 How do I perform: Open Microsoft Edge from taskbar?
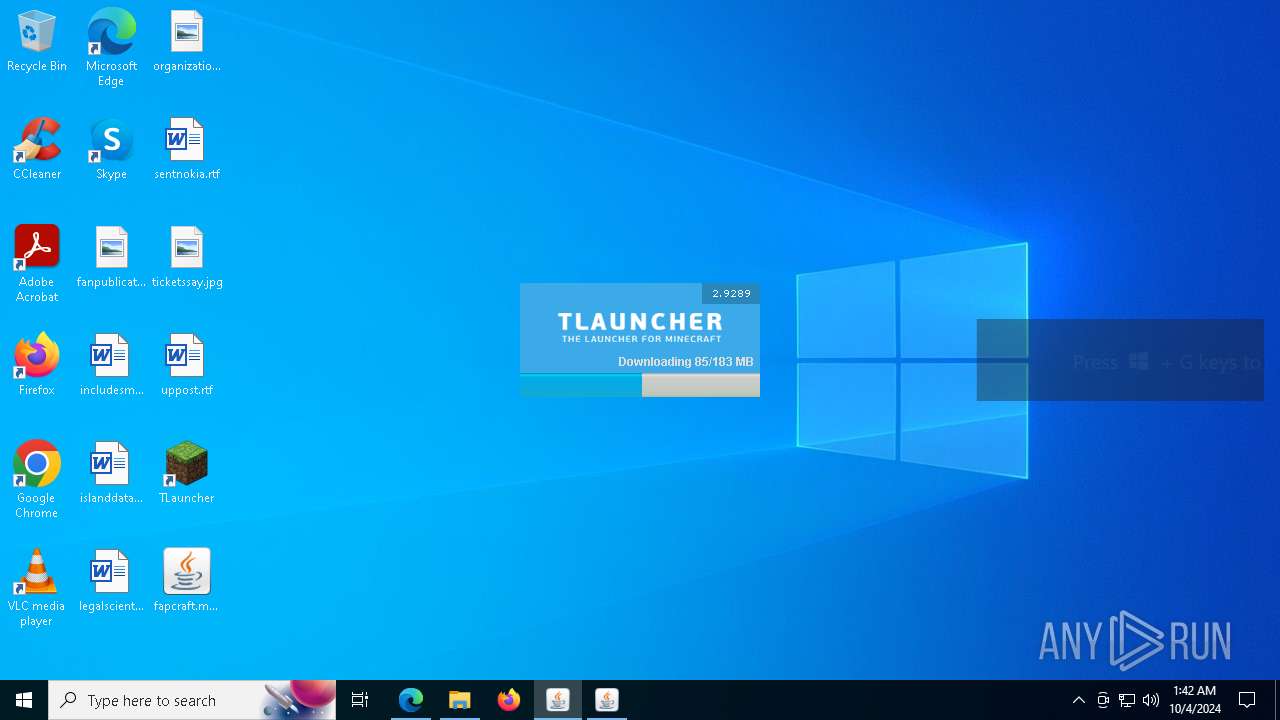coord(411,700)
